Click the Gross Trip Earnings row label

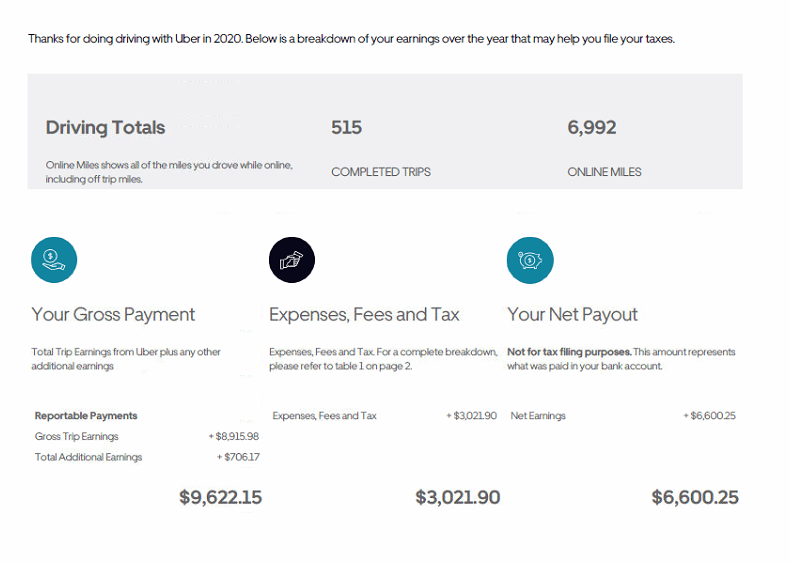(76, 437)
